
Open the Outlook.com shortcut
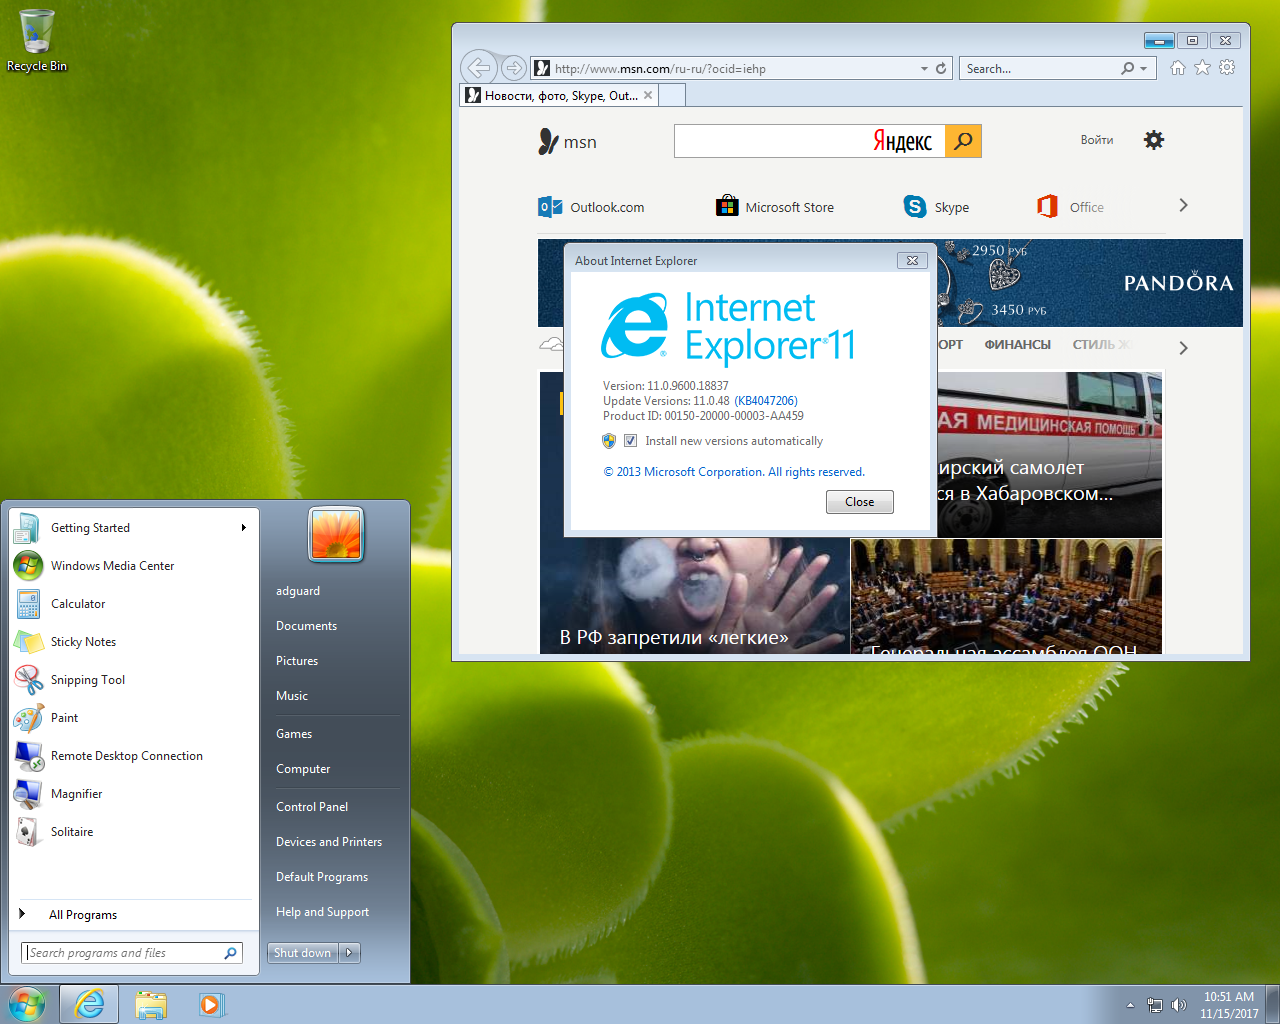[591, 207]
